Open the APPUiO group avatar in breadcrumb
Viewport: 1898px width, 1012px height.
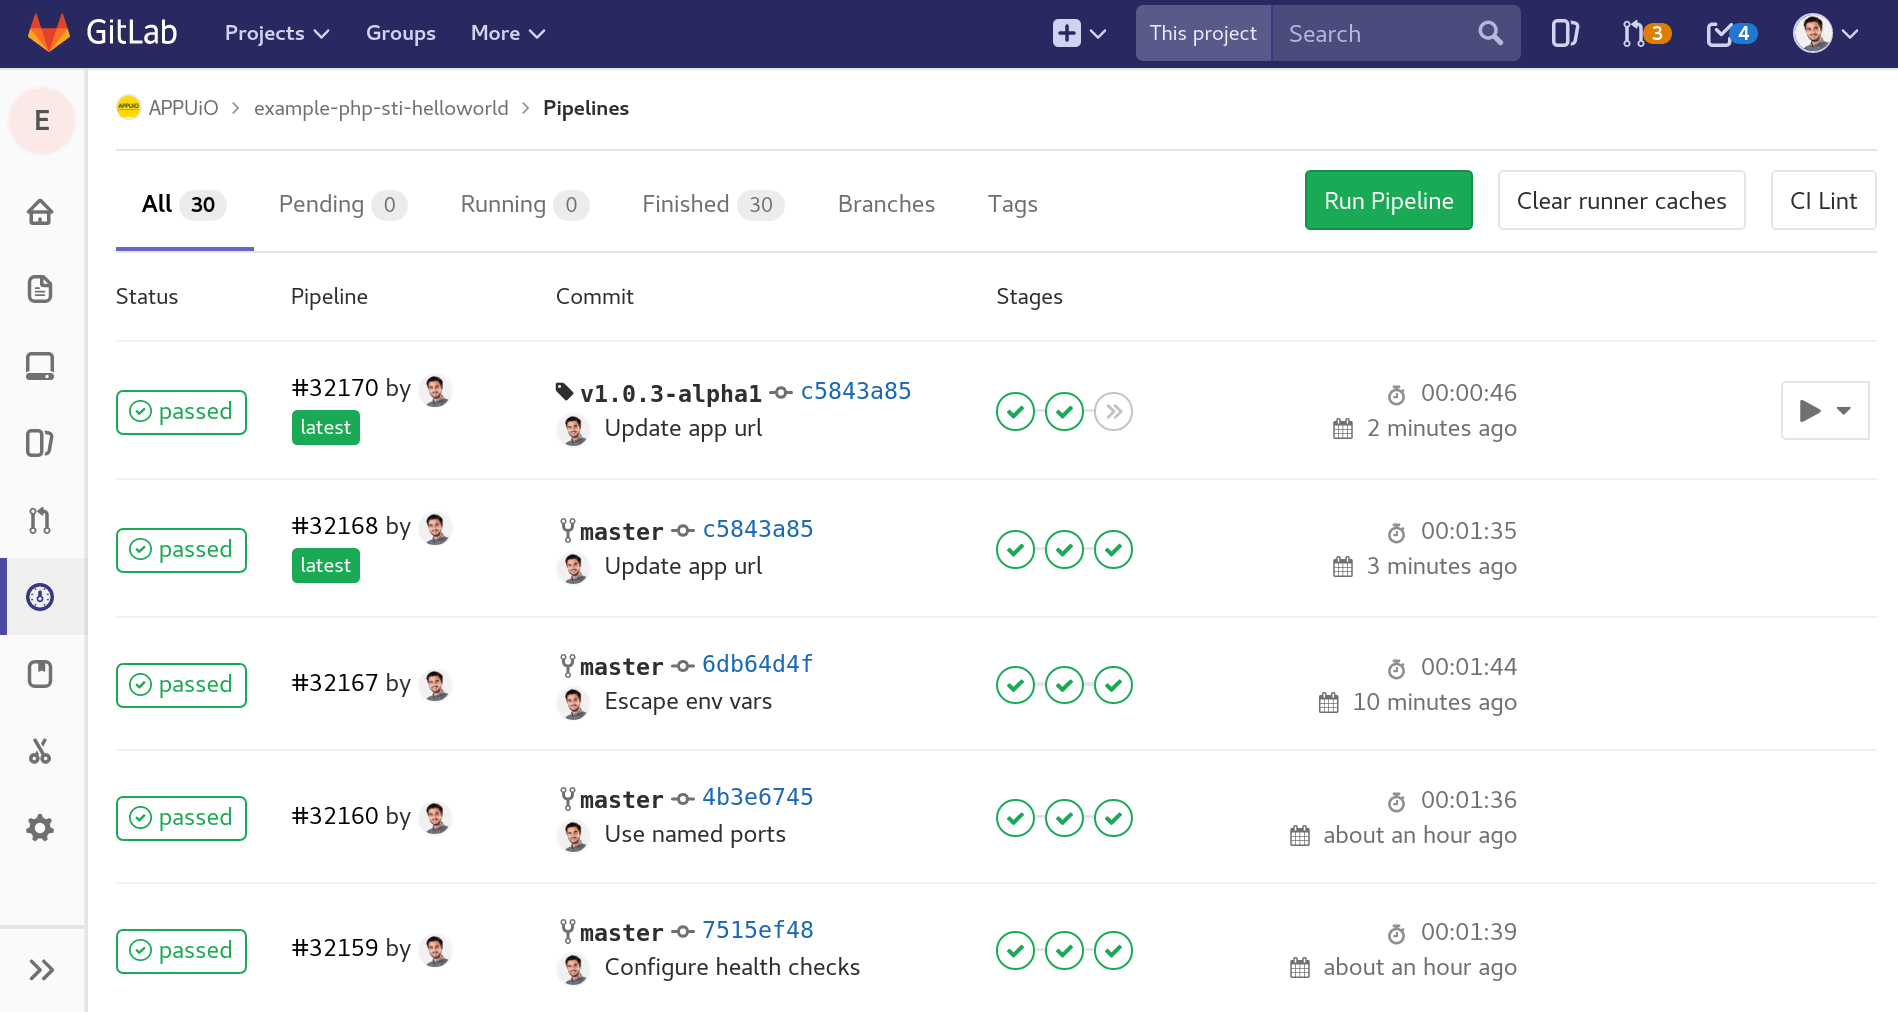coord(128,107)
